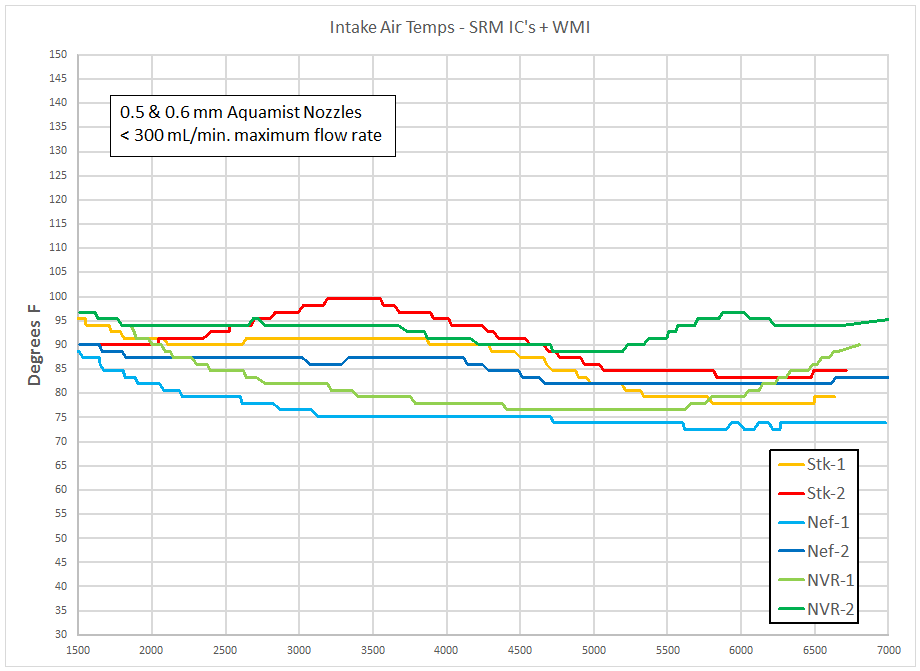Click the 150 label on vertical axis
The height and width of the screenshot is (671, 920).
pos(60,54)
